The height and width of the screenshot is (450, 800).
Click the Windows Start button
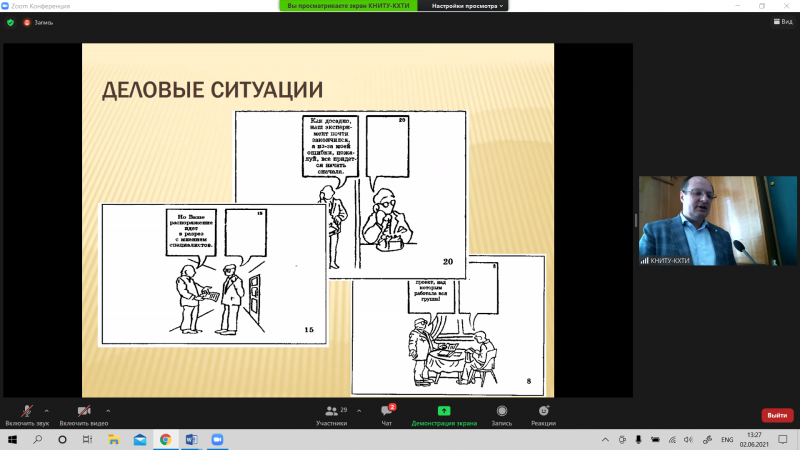11,439
